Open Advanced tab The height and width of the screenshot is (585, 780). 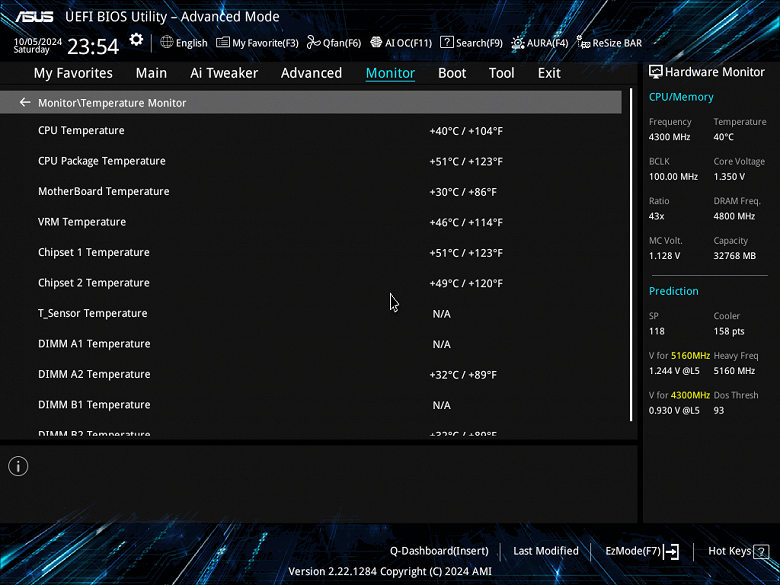[x=311, y=73]
